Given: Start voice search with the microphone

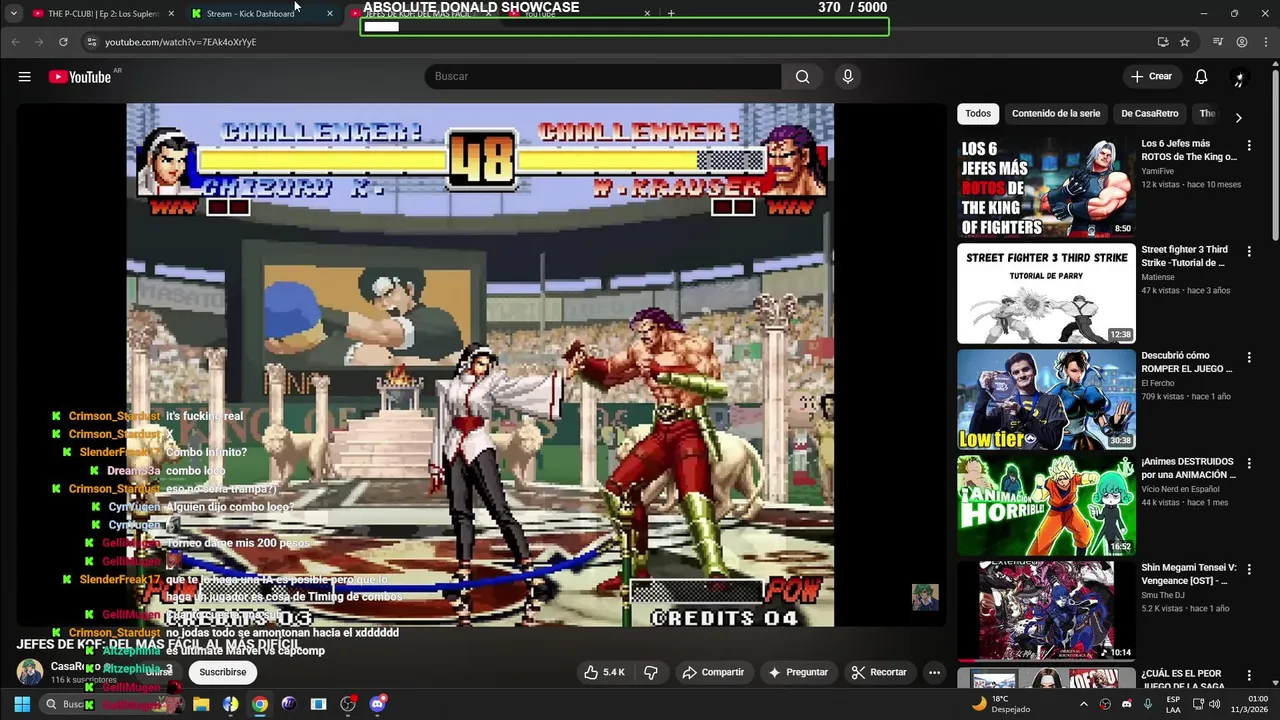Looking at the screenshot, I should point(848,77).
